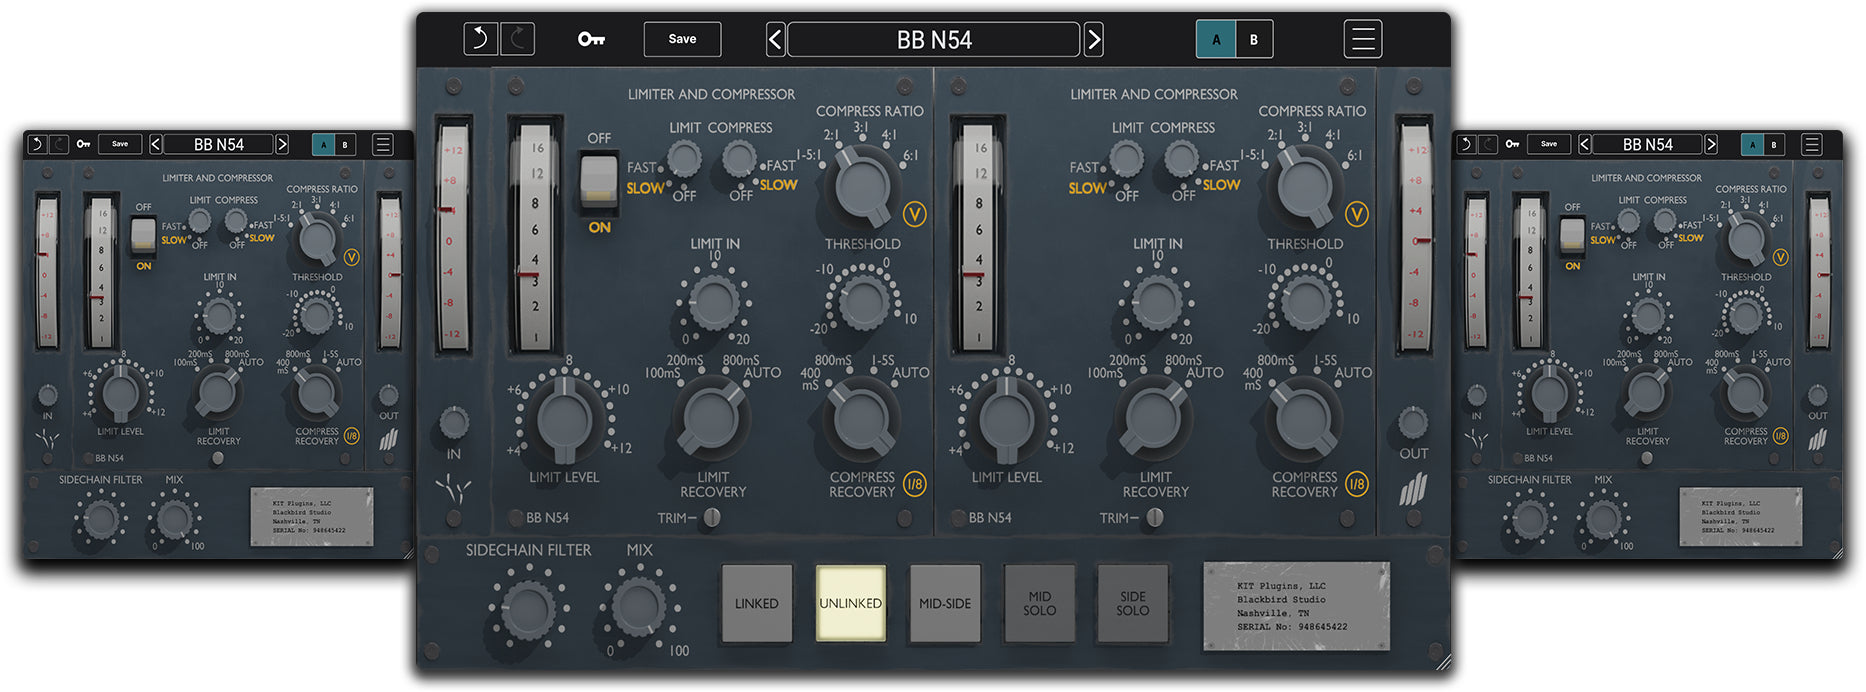Click the right channel yellow V icon
1866x692 pixels.
[1357, 214]
